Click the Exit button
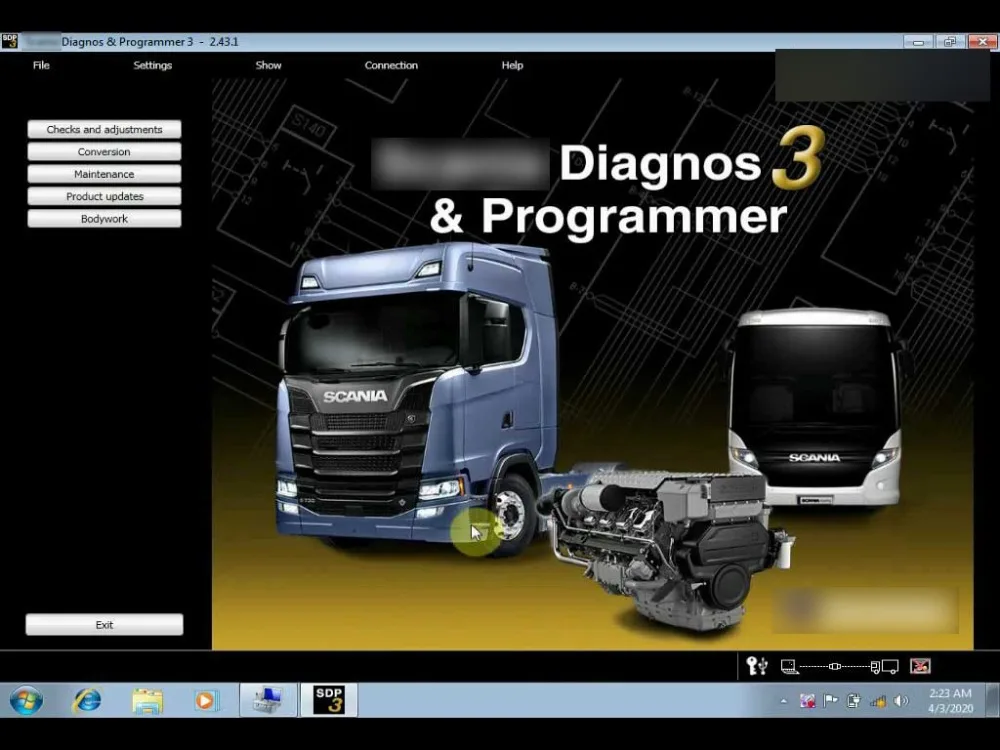This screenshot has width=1000, height=750. (105, 625)
